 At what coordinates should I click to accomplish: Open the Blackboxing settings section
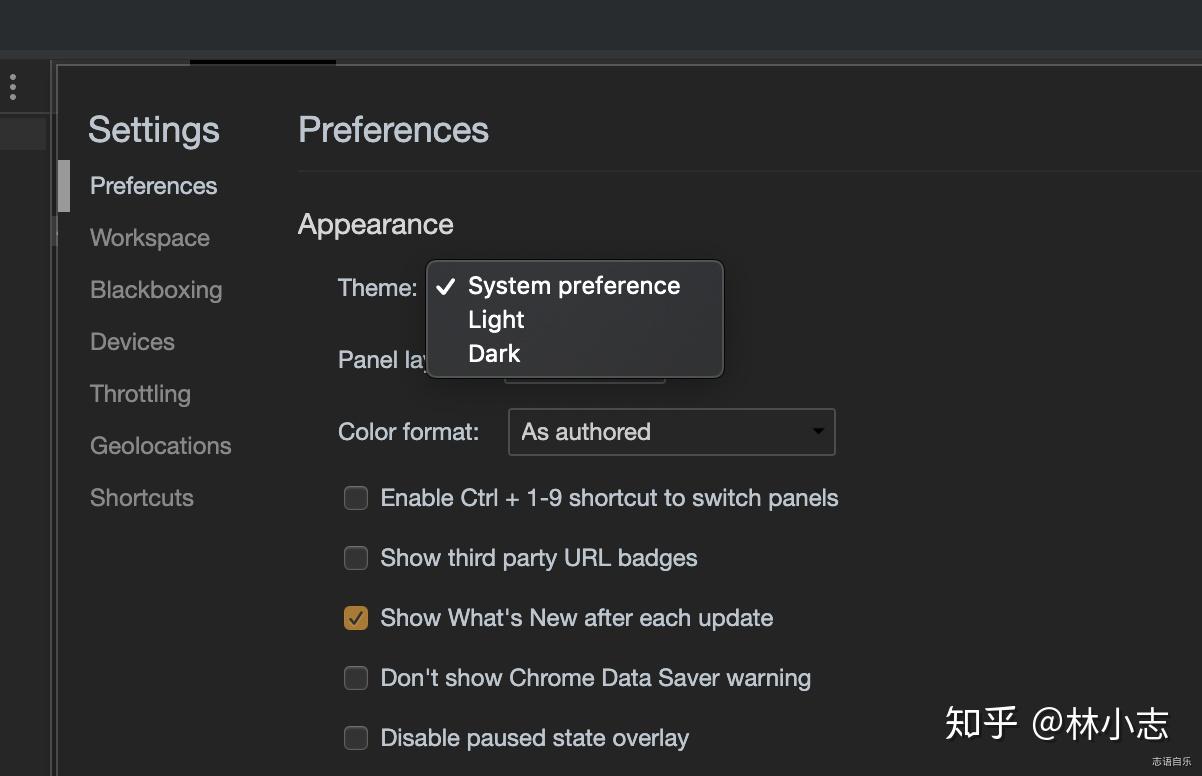(x=156, y=289)
